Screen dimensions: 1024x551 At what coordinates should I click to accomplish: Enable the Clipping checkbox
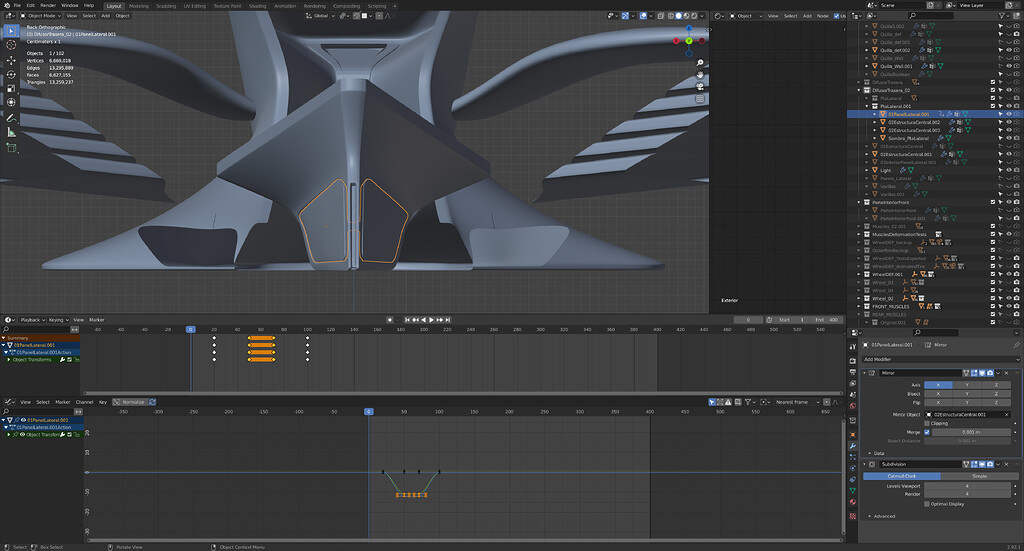pyautogui.click(x=927, y=423)
